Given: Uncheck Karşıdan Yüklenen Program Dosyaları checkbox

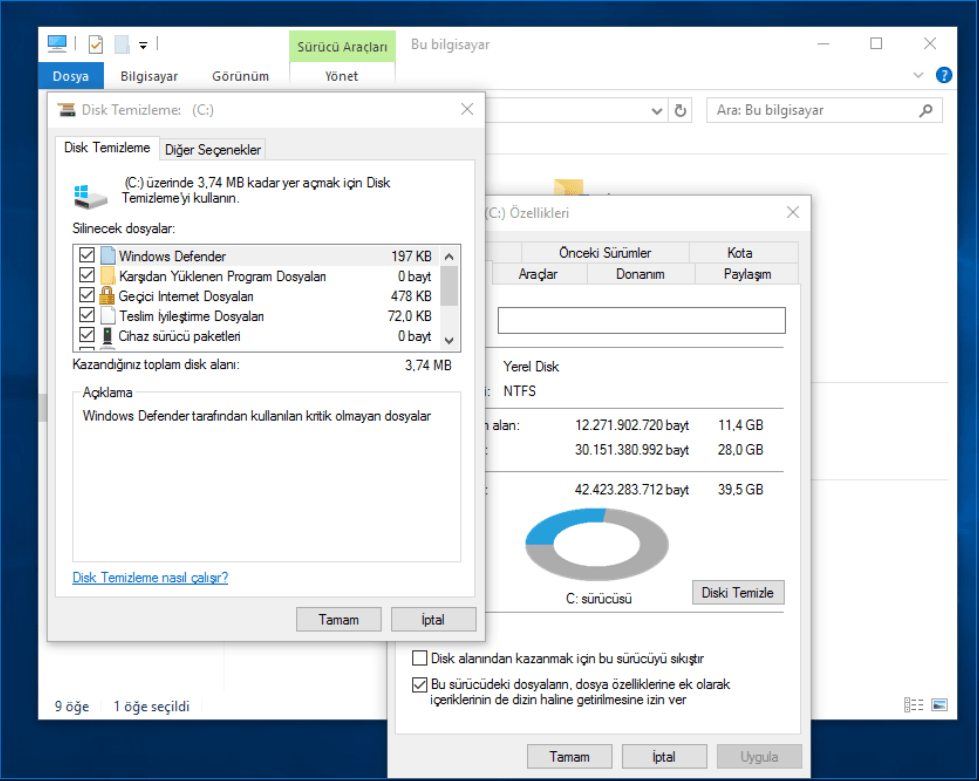Looking at the screenshot, I should pos(87,275).
